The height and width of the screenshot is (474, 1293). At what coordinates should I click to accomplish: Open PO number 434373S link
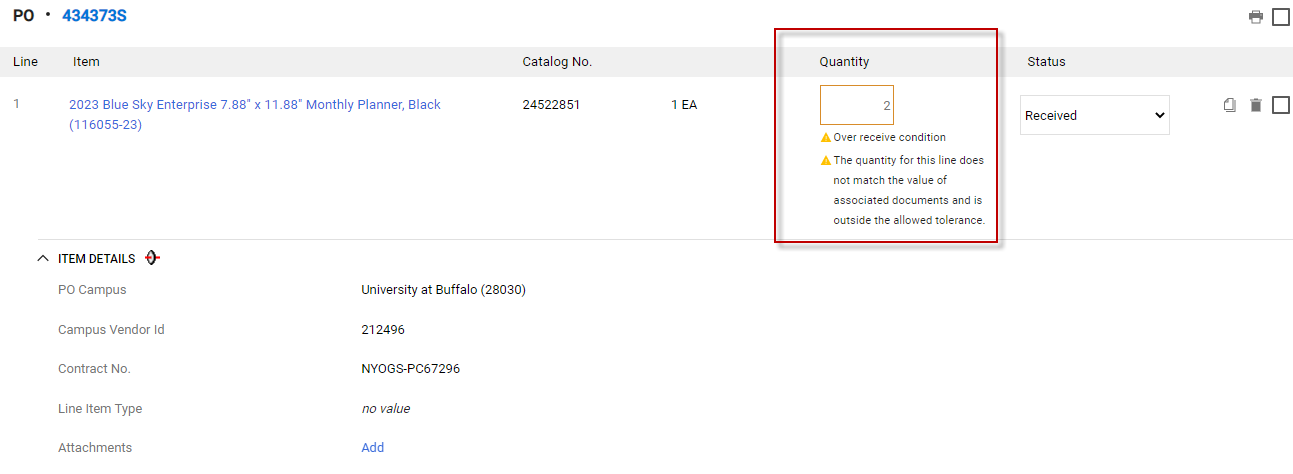tap(94, 16)
